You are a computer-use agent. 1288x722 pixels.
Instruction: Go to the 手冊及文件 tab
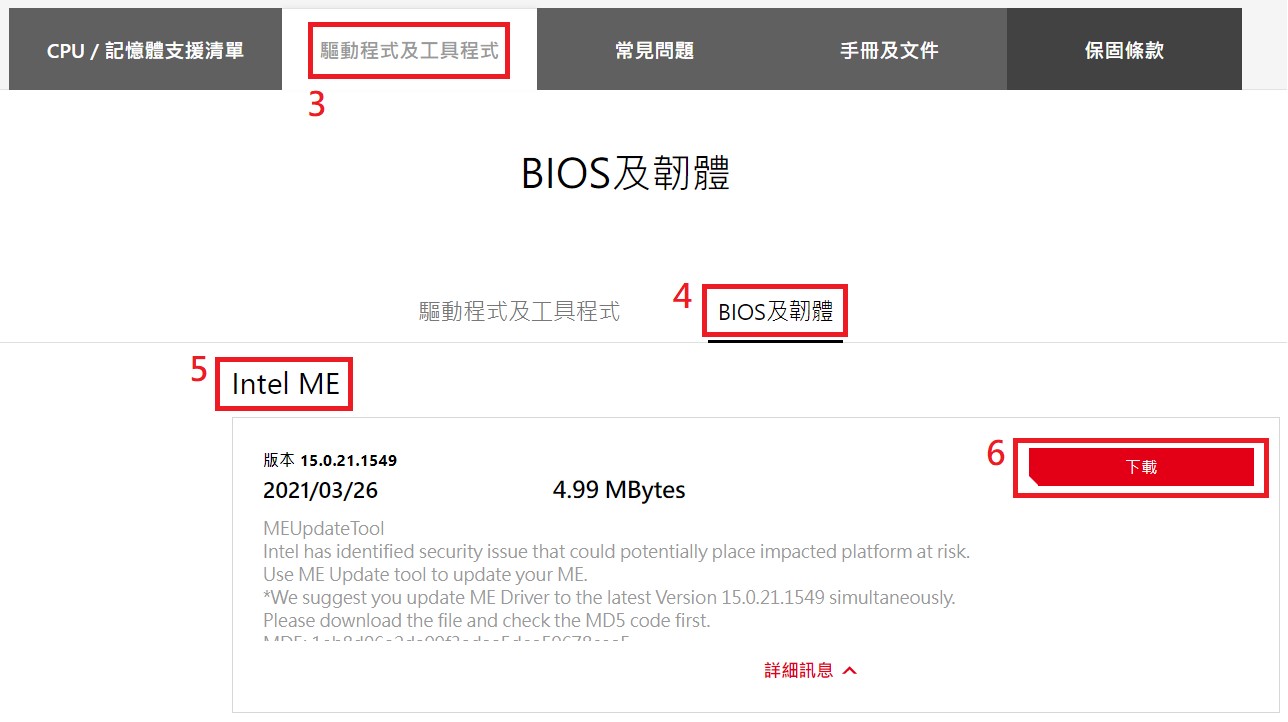(x=889, y=50)
